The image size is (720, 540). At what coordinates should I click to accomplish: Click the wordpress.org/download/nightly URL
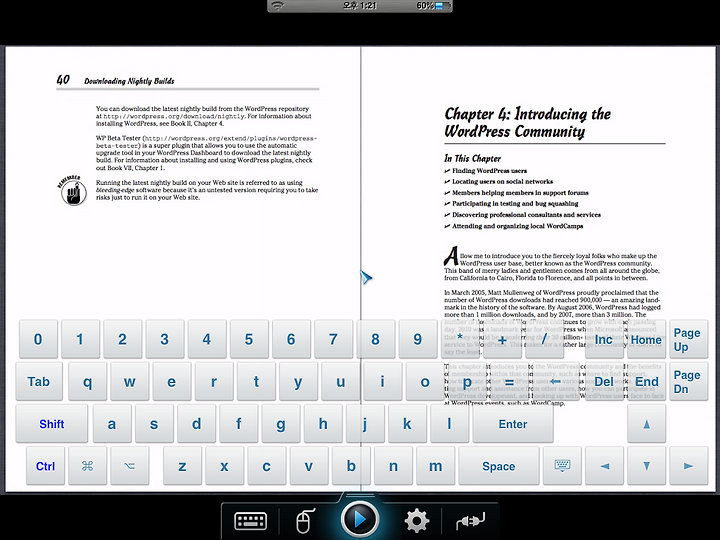174,117
